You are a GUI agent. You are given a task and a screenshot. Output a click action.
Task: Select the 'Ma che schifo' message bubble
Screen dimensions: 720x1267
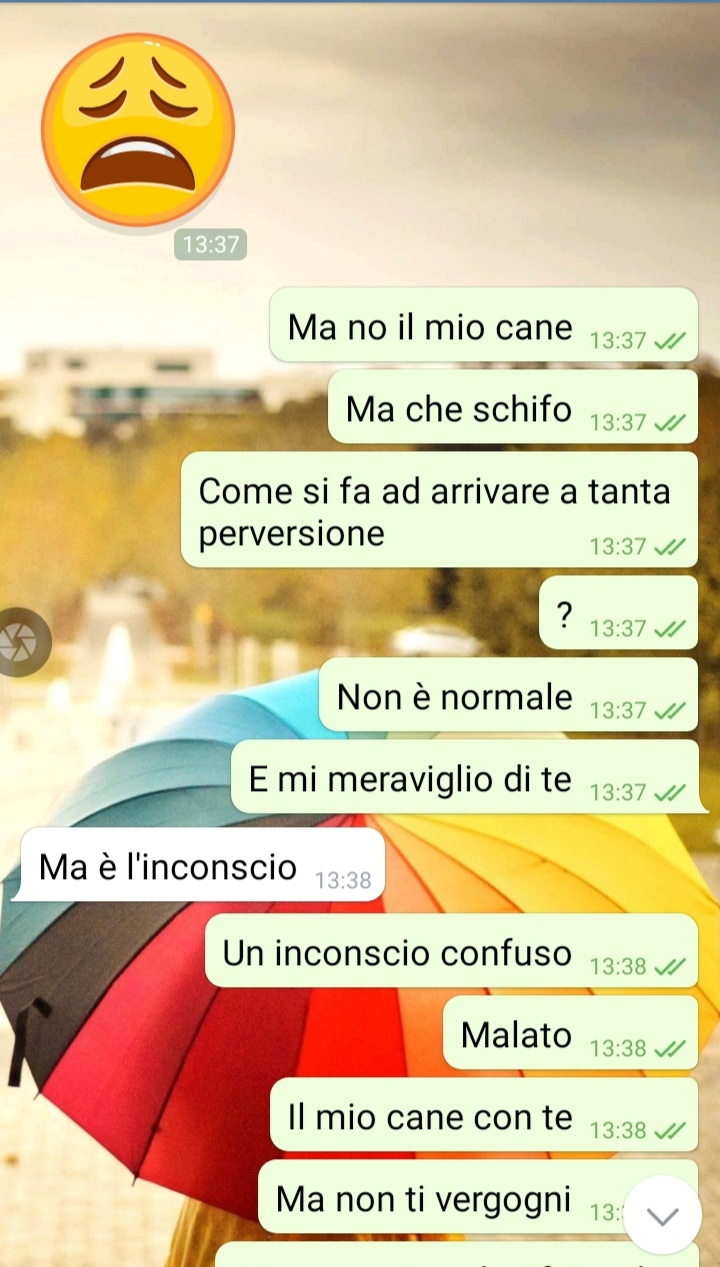pos(513,407)
